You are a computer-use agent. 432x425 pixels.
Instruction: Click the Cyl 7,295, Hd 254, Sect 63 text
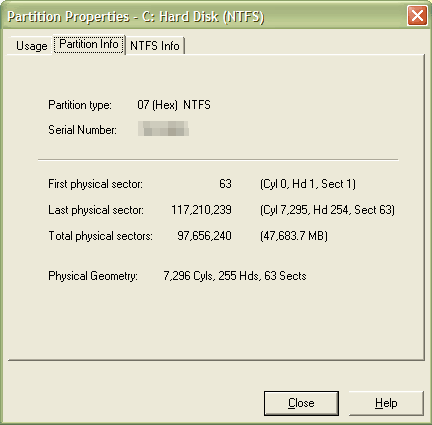(327, 210)
